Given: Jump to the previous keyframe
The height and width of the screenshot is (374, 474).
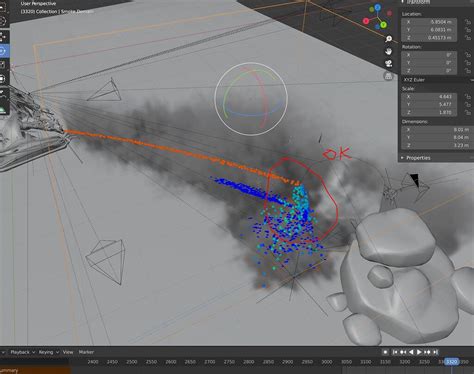Looking at the screenshot, I should (403, 352).
